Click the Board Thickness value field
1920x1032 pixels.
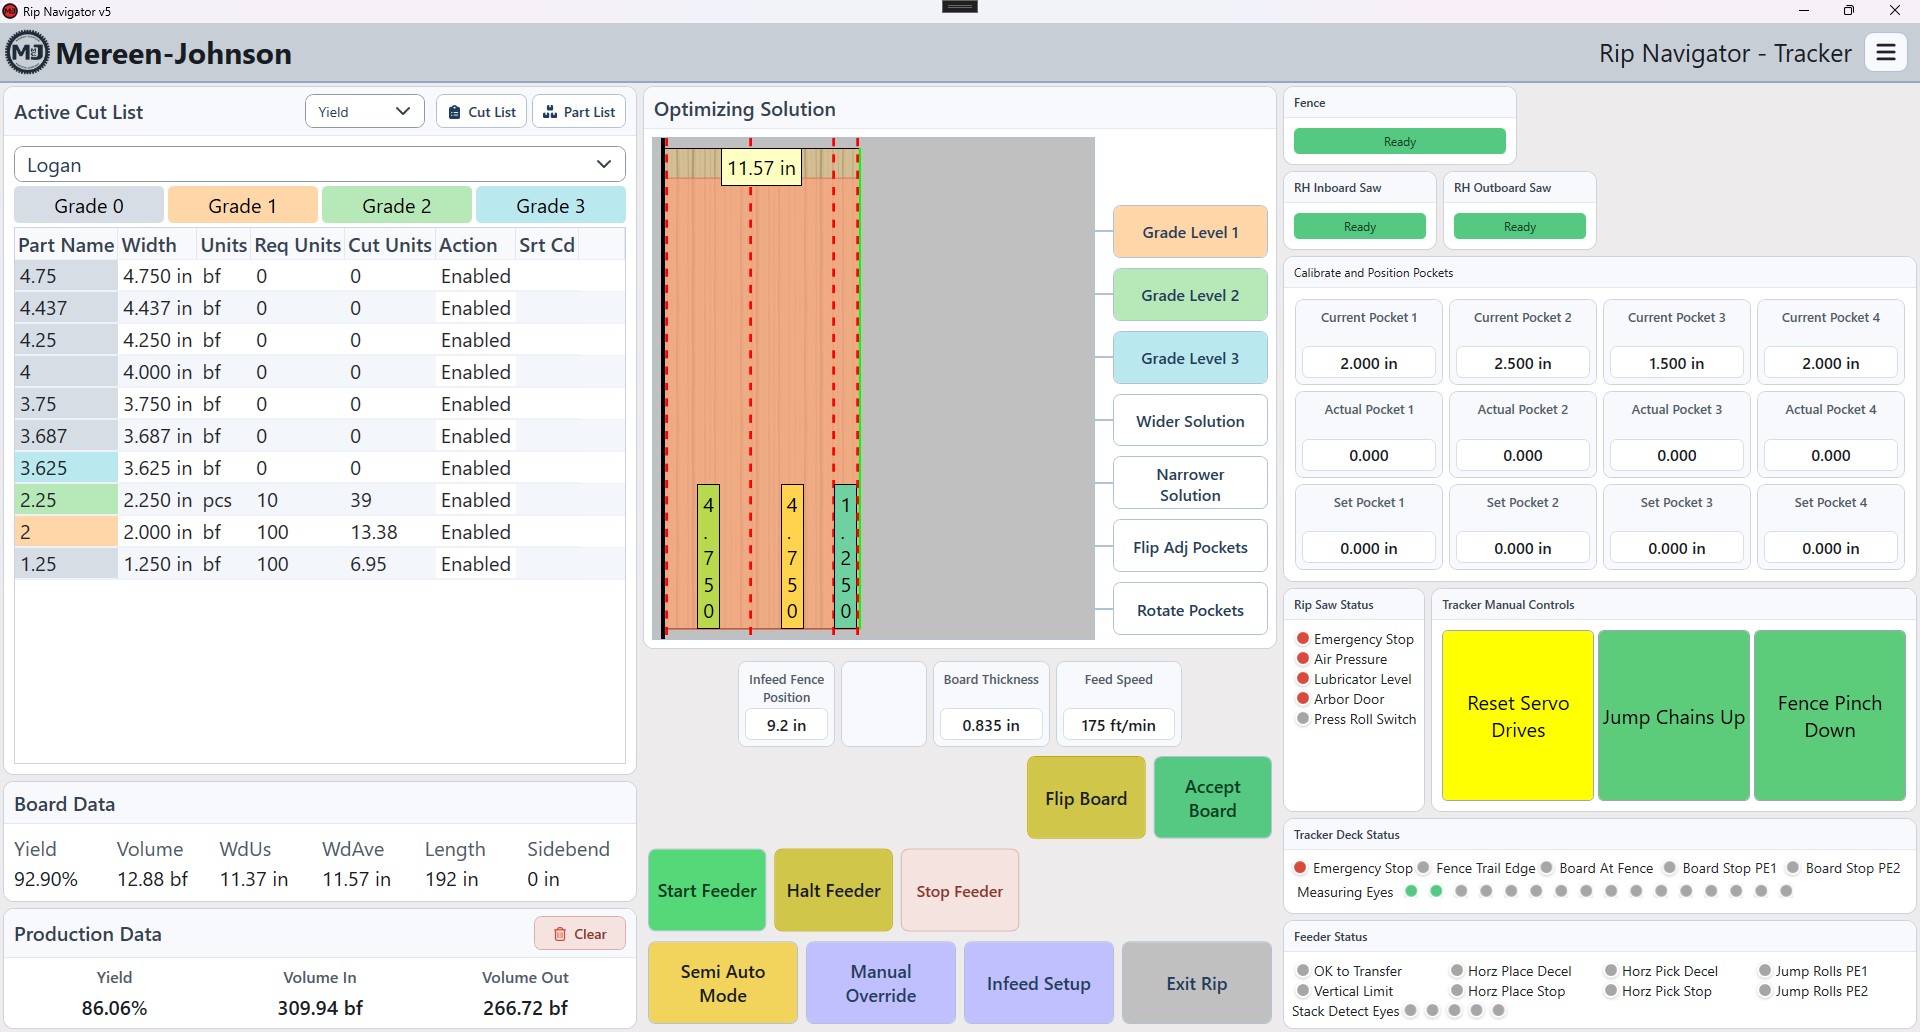(991, 725)
